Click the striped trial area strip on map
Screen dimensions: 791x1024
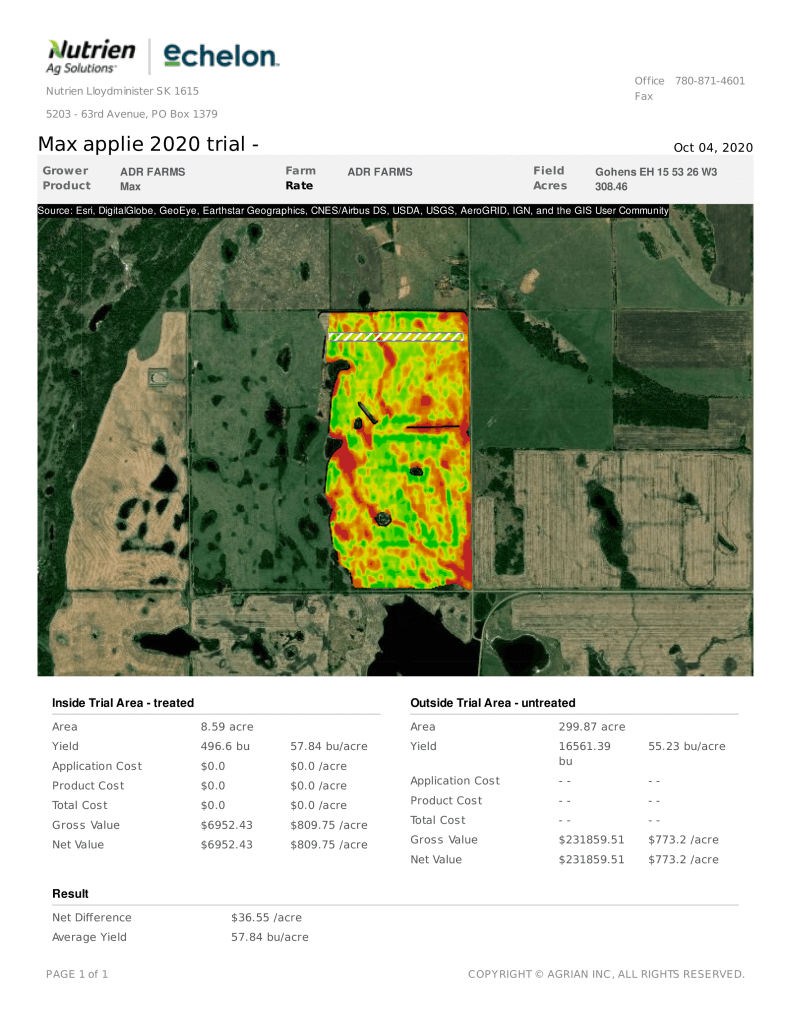[396, 337]
